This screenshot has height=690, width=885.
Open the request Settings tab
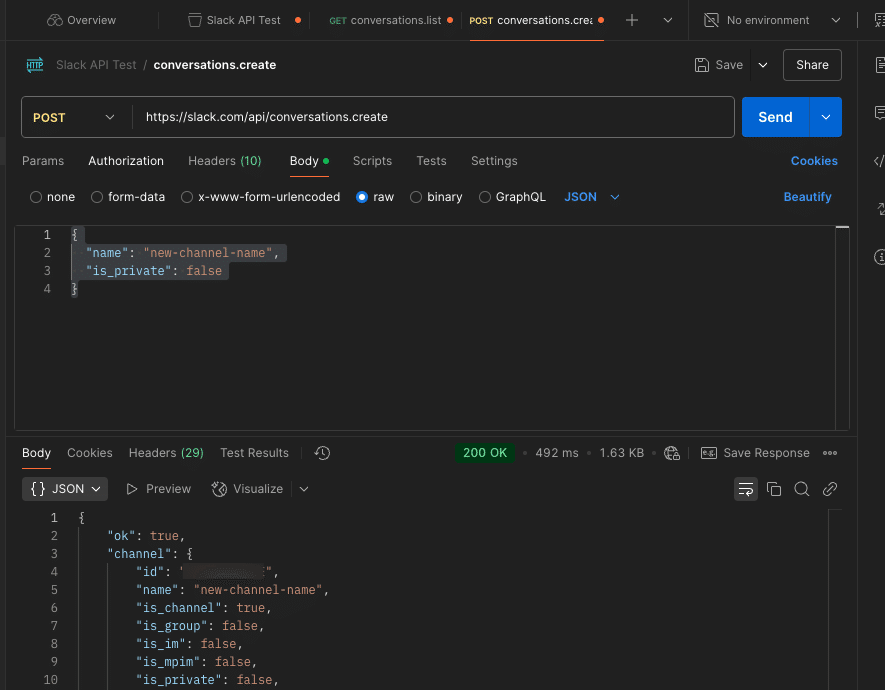tap(494, 161)
